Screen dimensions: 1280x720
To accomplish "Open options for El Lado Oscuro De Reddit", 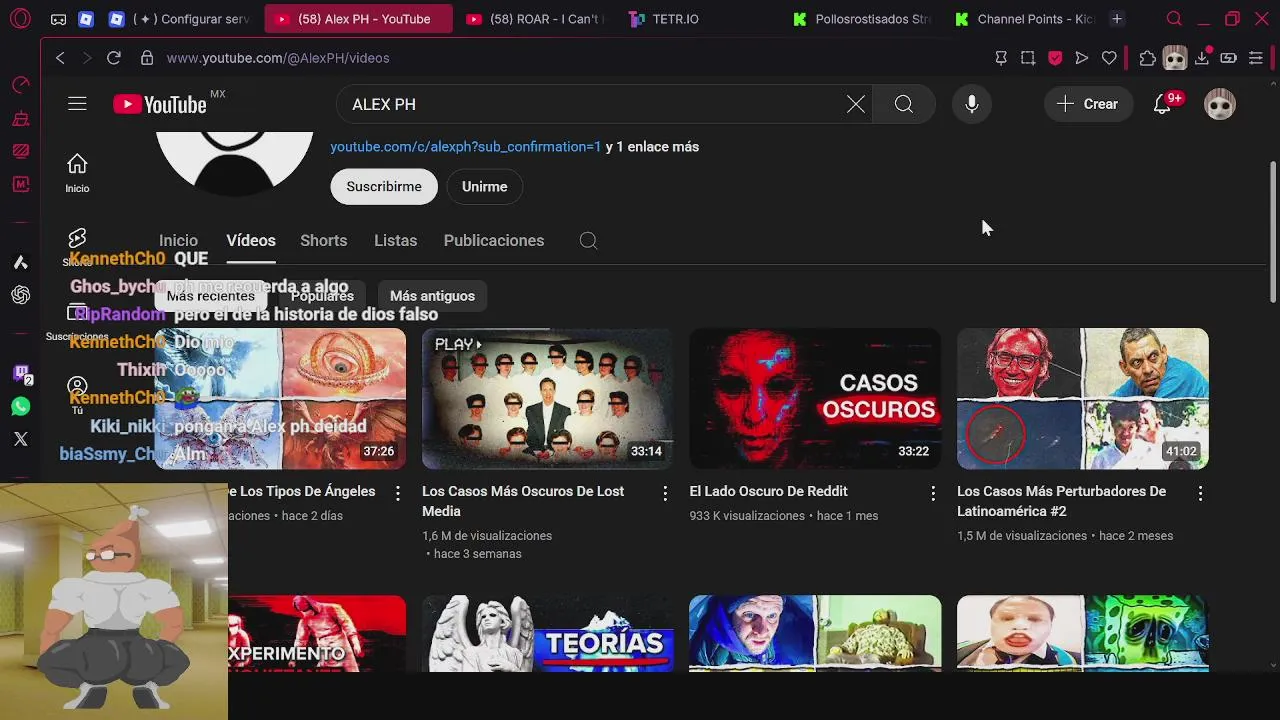I will coord(933,493).
